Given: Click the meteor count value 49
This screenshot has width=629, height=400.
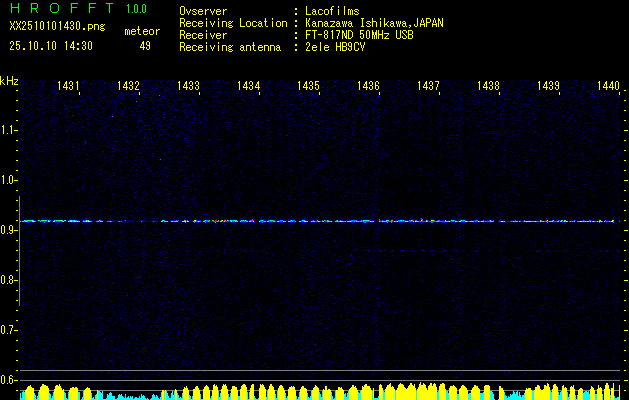Looking at the screenshot, I should click(x=145, y=45).
